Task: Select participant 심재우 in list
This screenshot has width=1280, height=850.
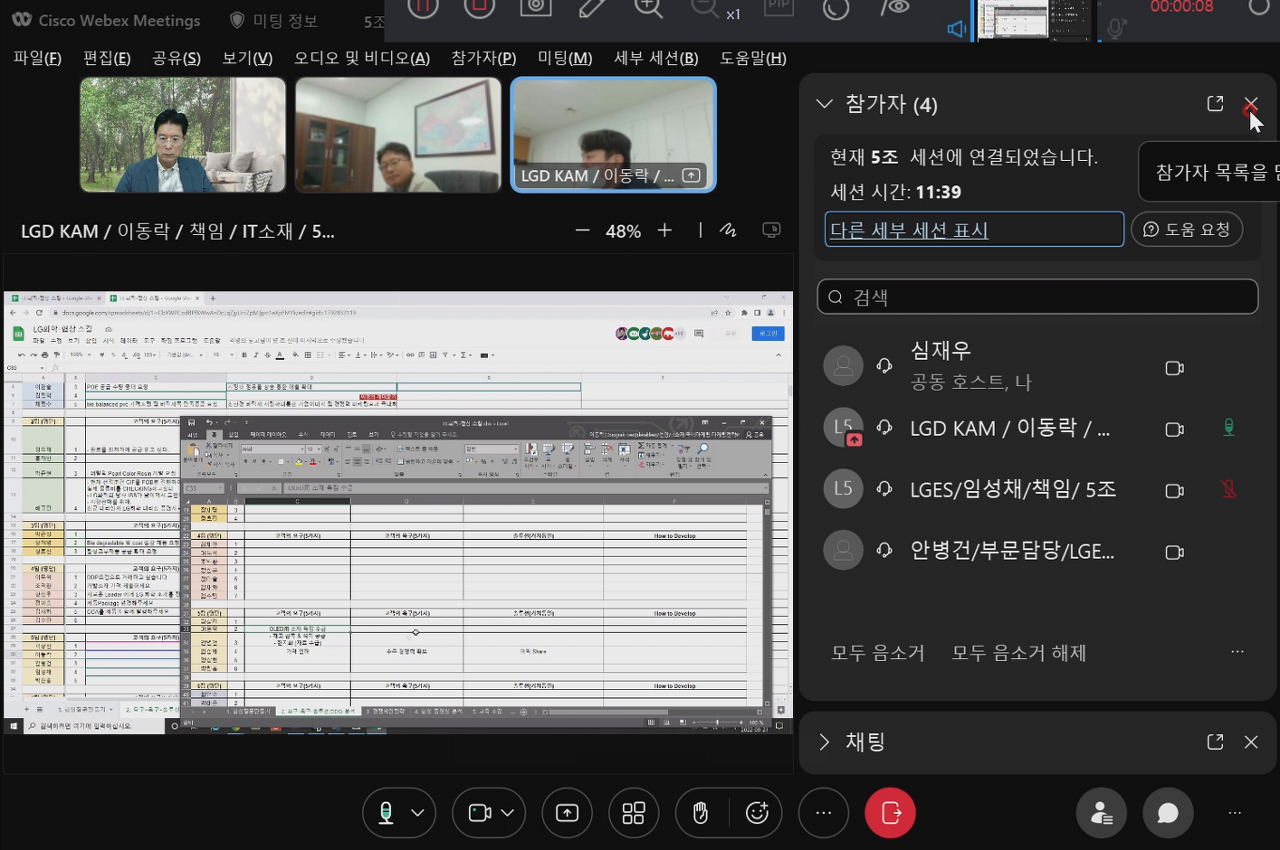Action: (1037, 366)
